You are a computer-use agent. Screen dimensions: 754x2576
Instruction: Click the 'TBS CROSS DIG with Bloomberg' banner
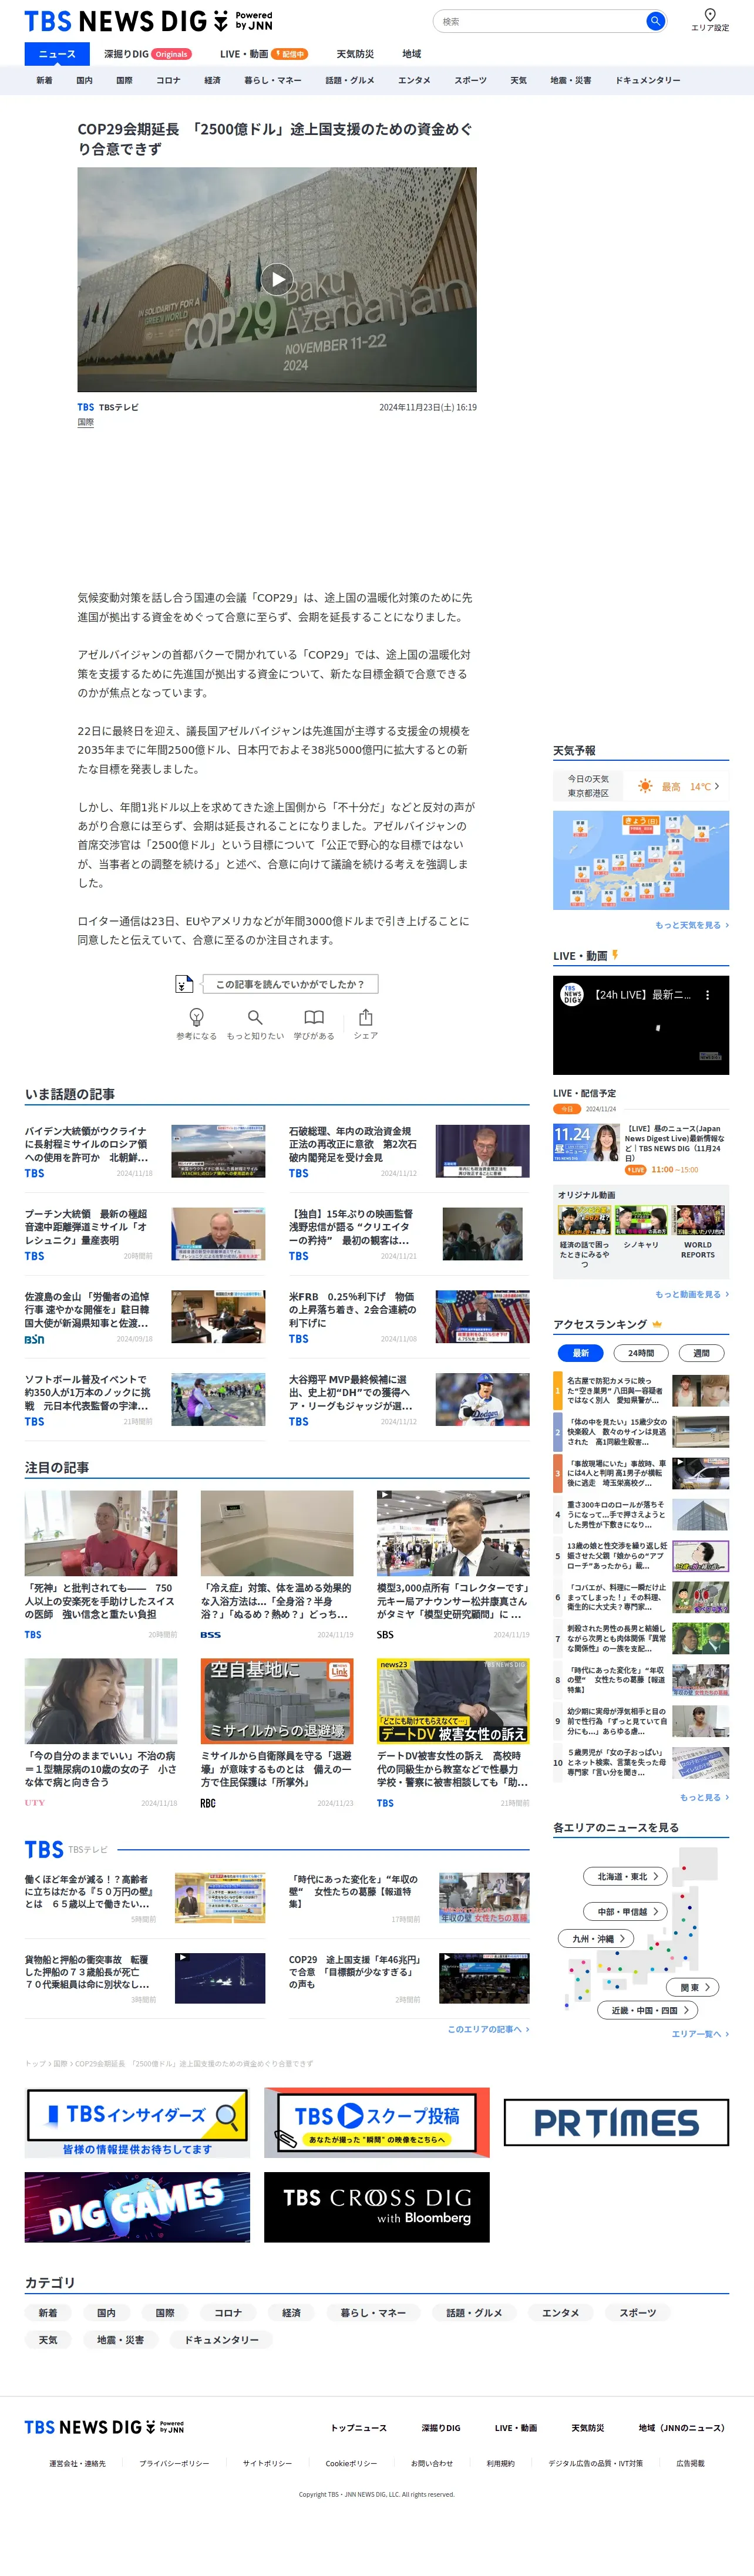coord(377,2207)
